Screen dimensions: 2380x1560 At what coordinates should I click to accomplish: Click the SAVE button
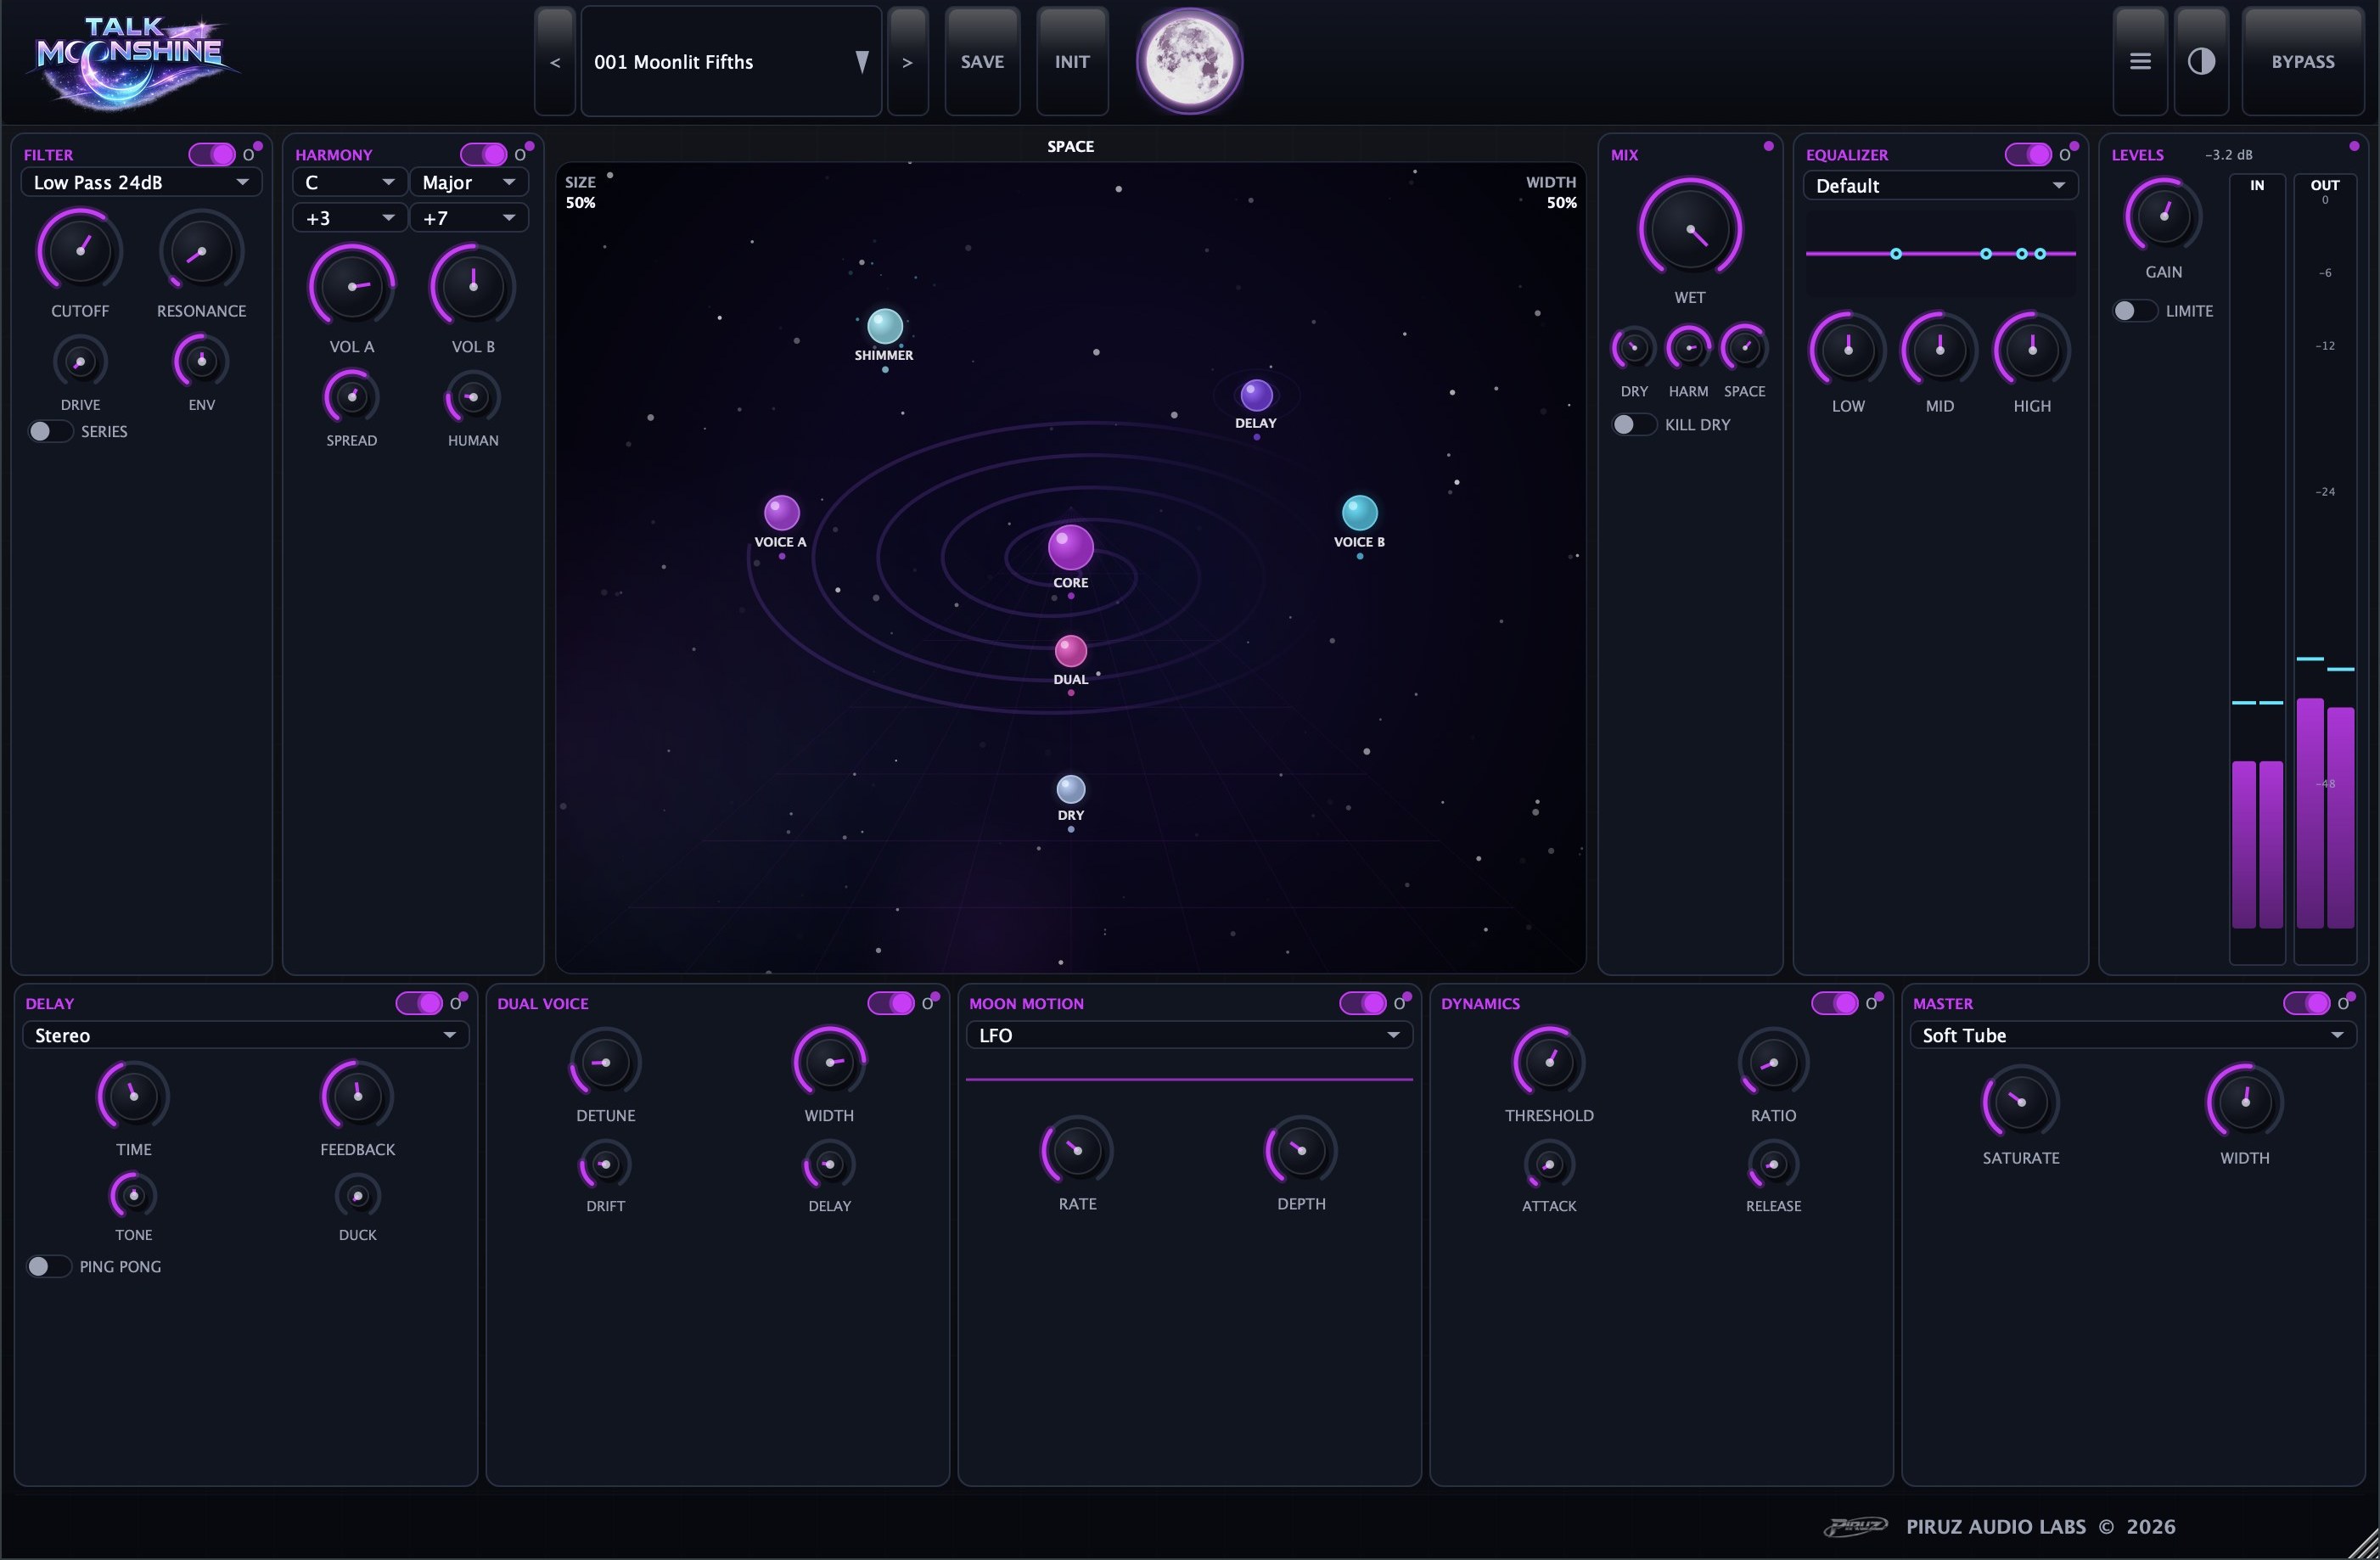coord(982,62)
